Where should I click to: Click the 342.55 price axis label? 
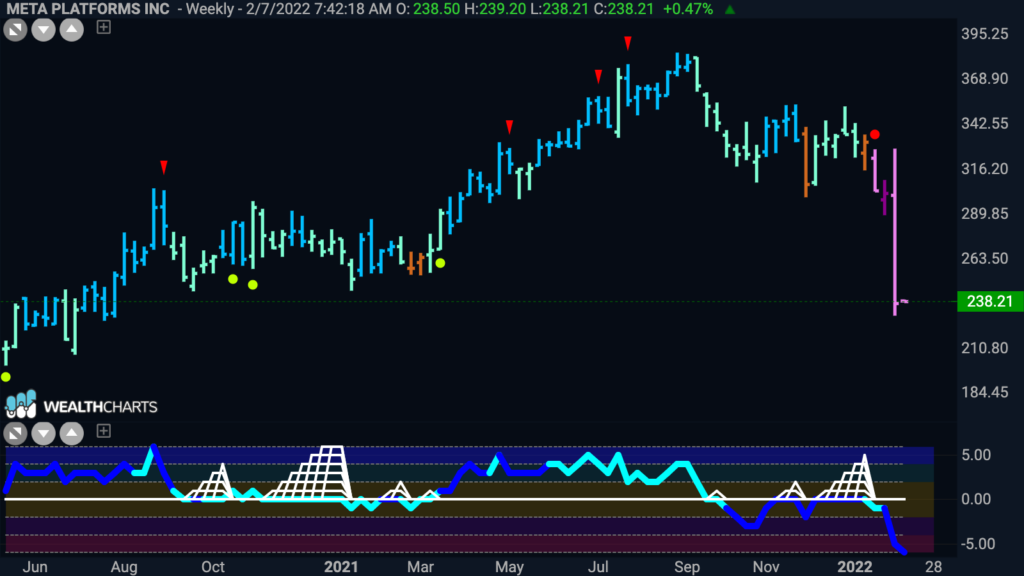tap(985, 123)
